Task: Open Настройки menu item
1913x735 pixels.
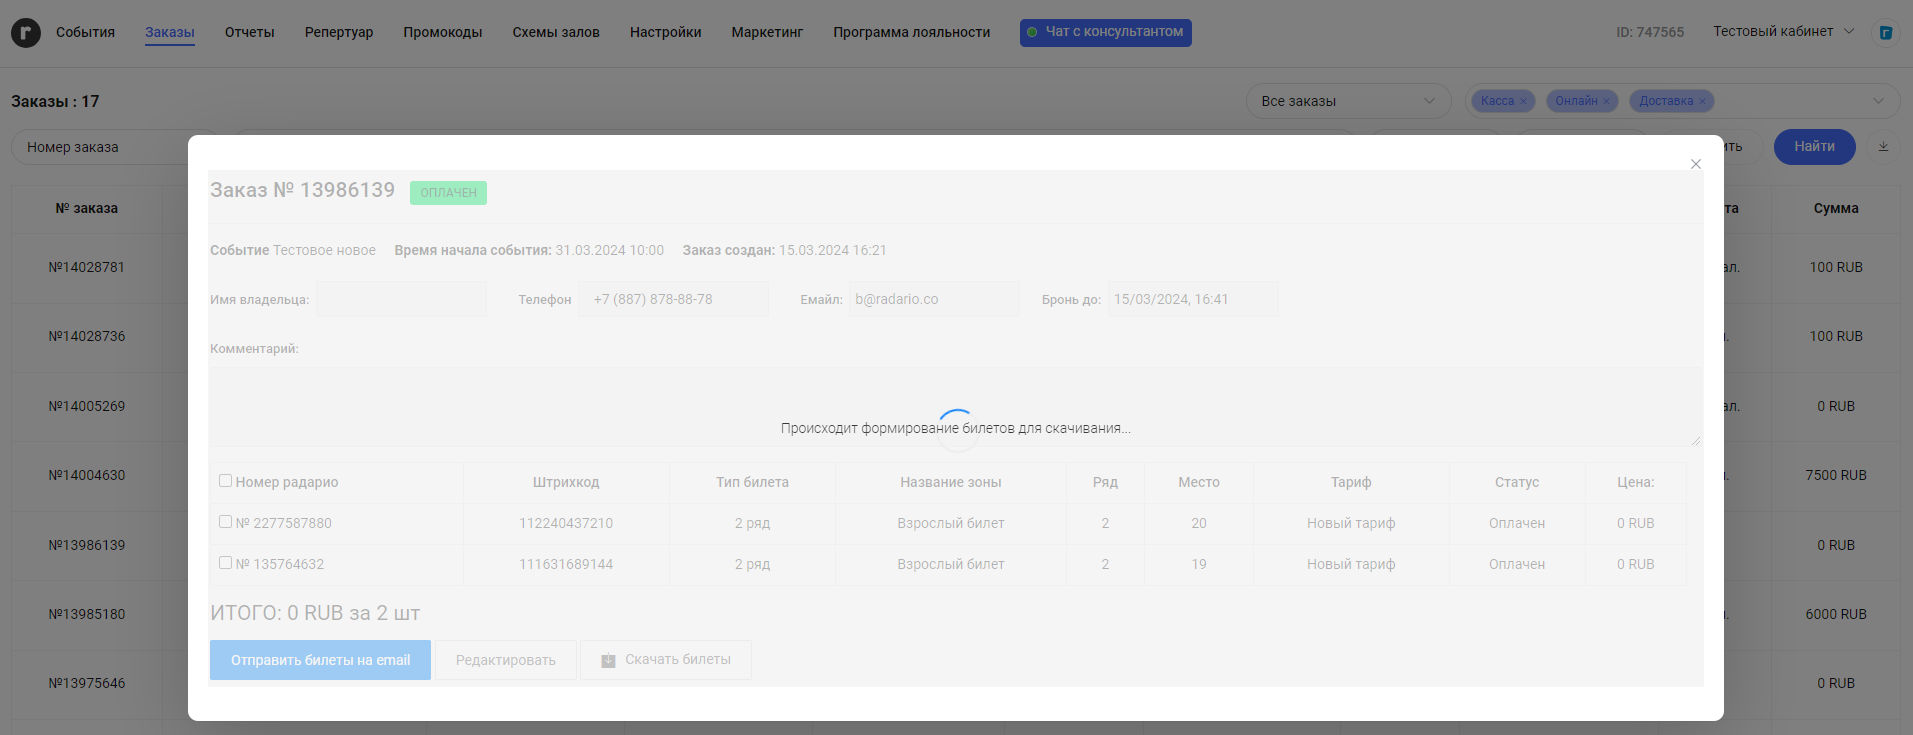Action: (666, 32)
